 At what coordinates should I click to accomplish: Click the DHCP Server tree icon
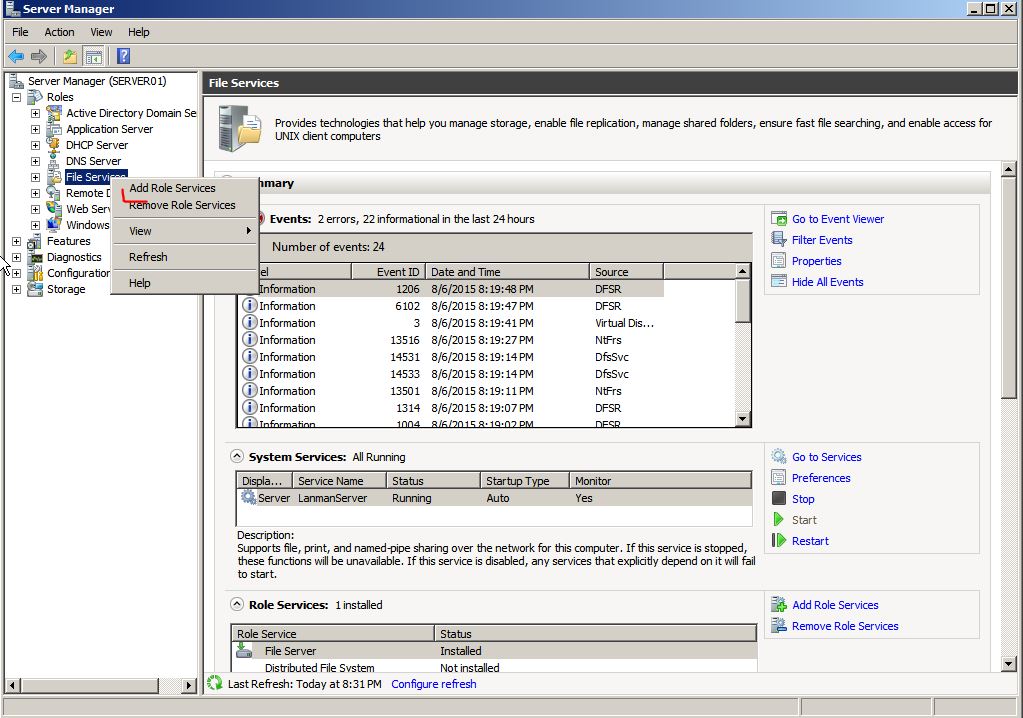tap(54, 145)
